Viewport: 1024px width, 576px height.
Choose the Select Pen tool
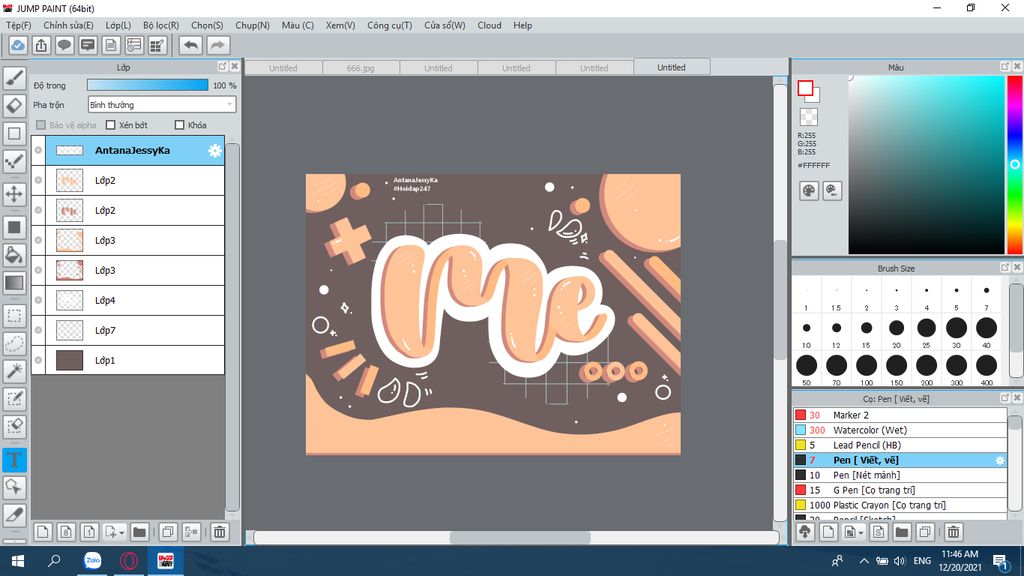pos(14,398)
